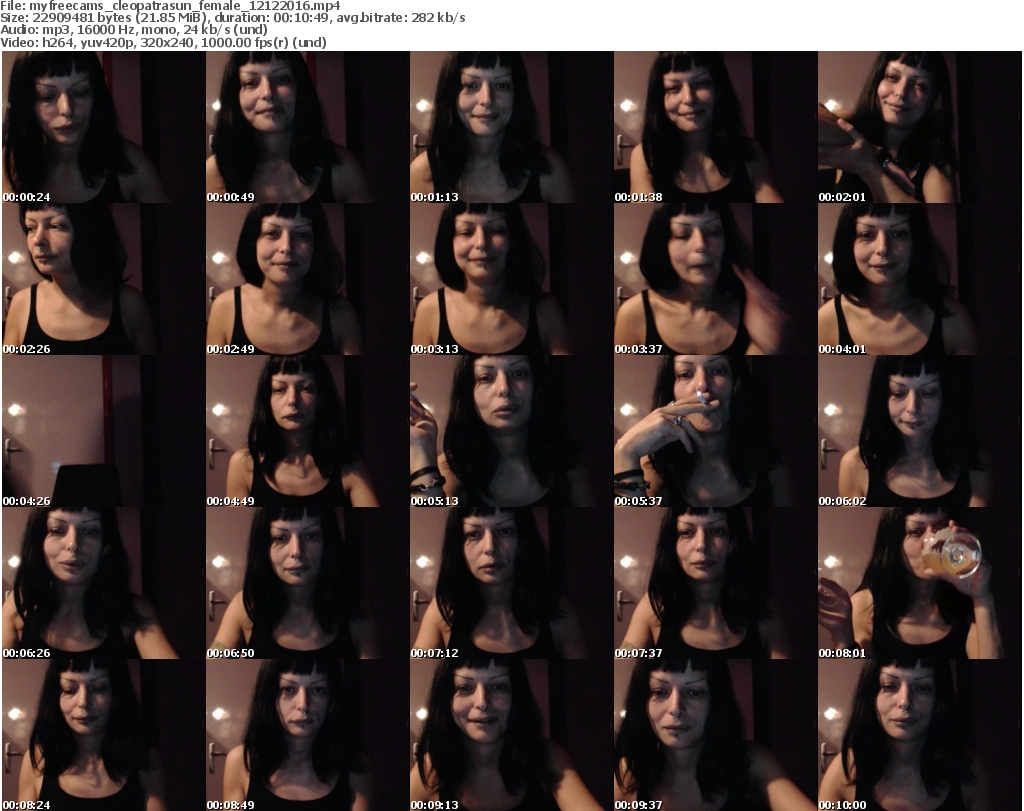Select the thumbnail stamped 00:00:49
This screenshot has width=1024, height=811.
click(x=308, y=127)
